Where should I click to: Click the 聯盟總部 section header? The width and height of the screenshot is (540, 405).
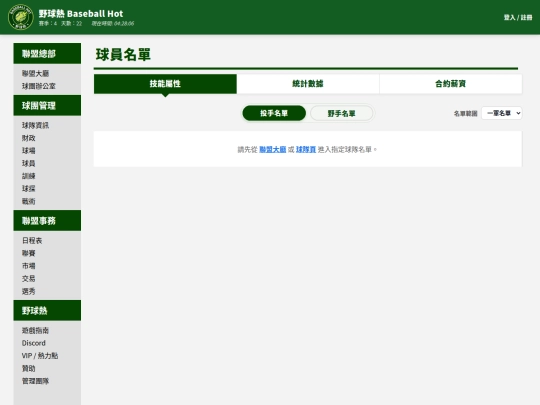[47, 53]
